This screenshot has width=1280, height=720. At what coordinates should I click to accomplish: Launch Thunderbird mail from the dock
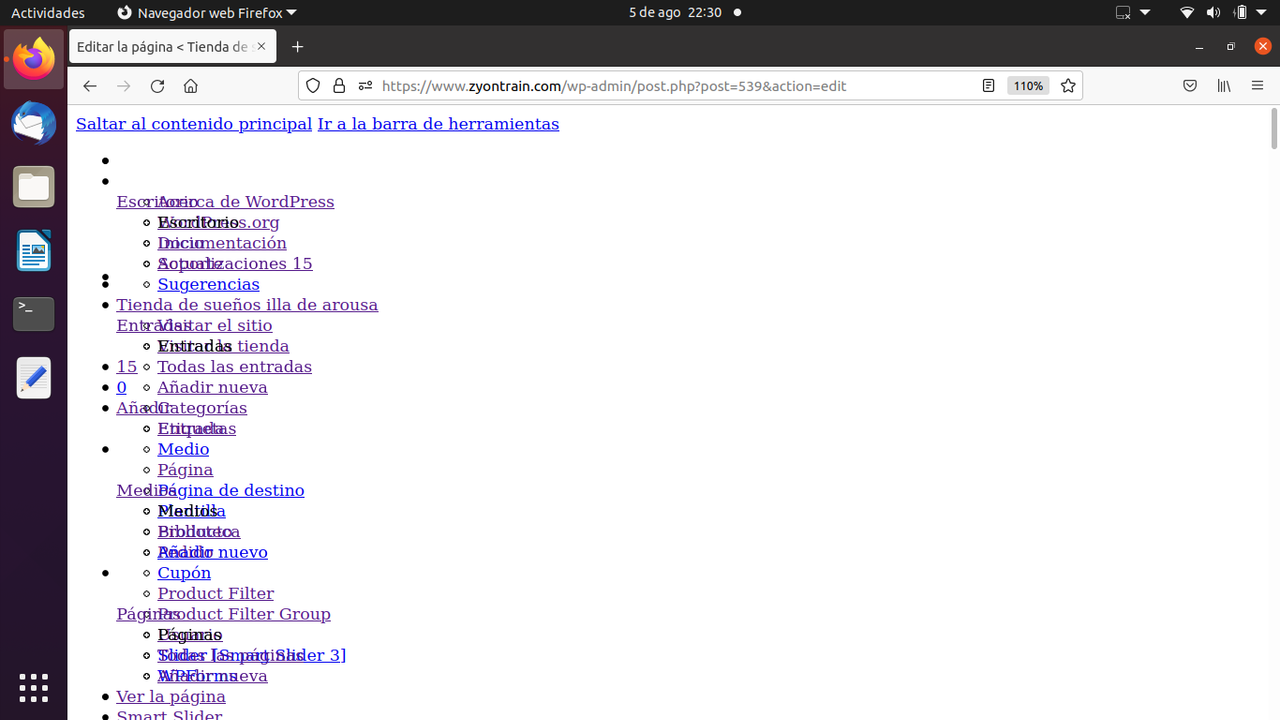pos(34,124)
